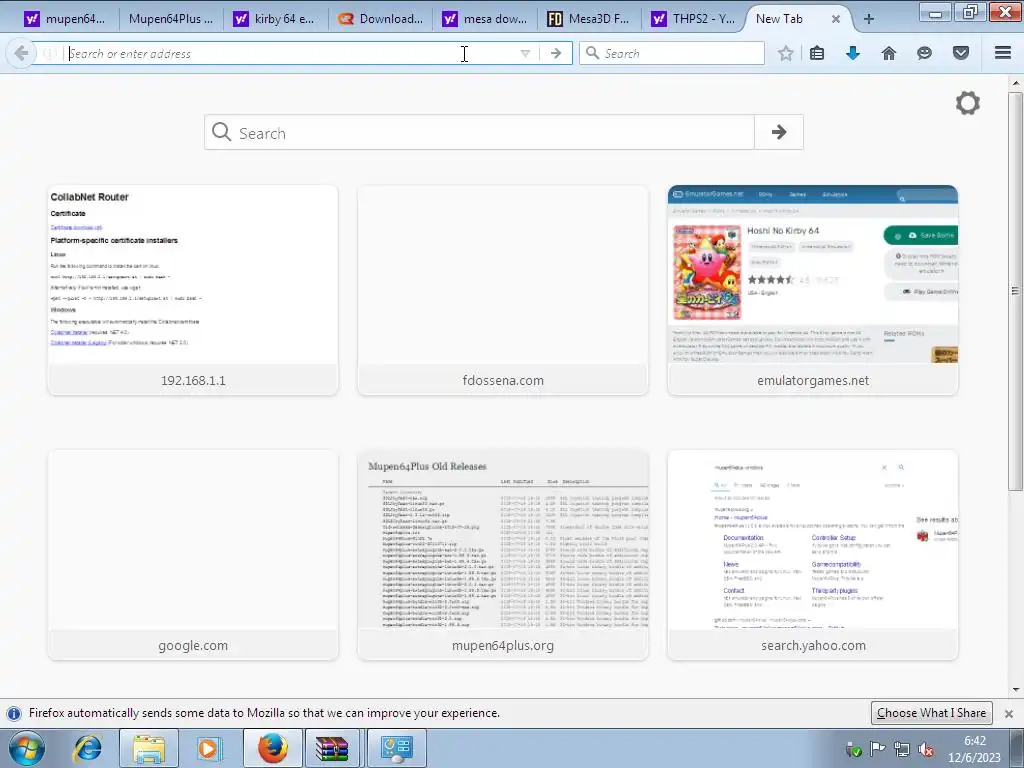Show the address bar history dropdown arrow
This screenshot has height=768, width=1024.
click(x=525, y=54)
